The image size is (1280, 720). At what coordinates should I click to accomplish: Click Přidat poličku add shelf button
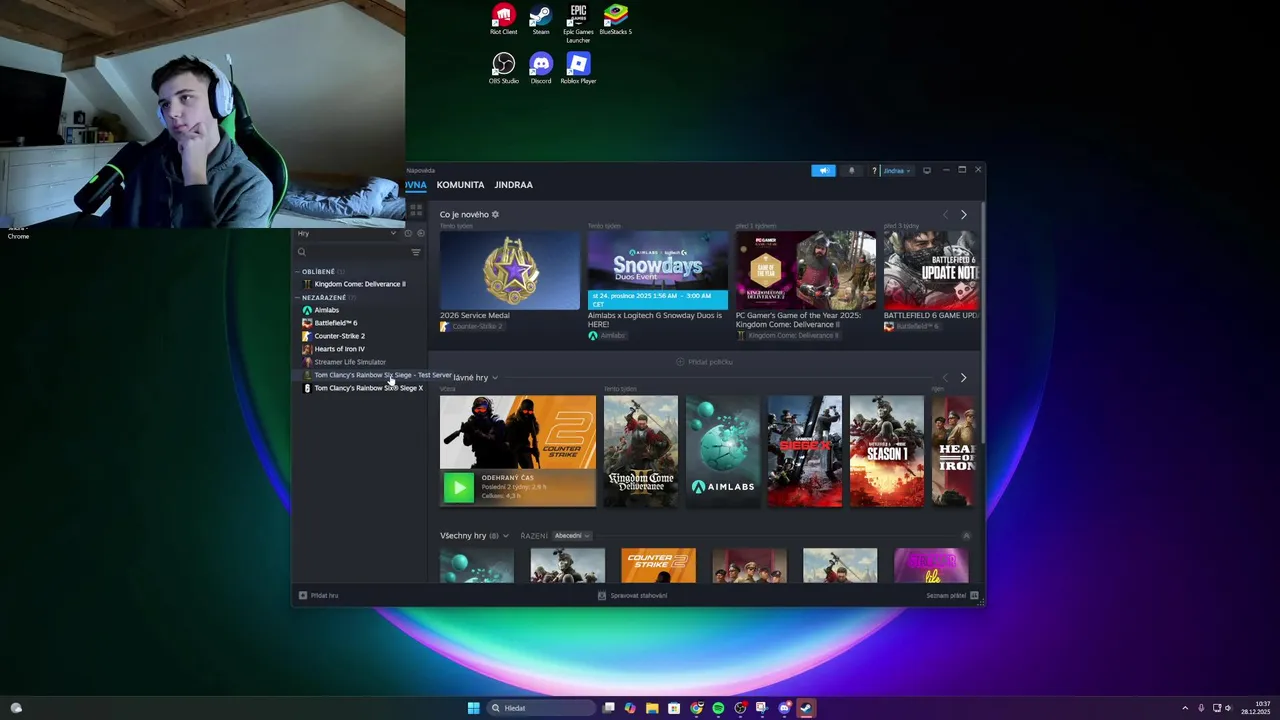pyautogui.click(x=704, y=362)
